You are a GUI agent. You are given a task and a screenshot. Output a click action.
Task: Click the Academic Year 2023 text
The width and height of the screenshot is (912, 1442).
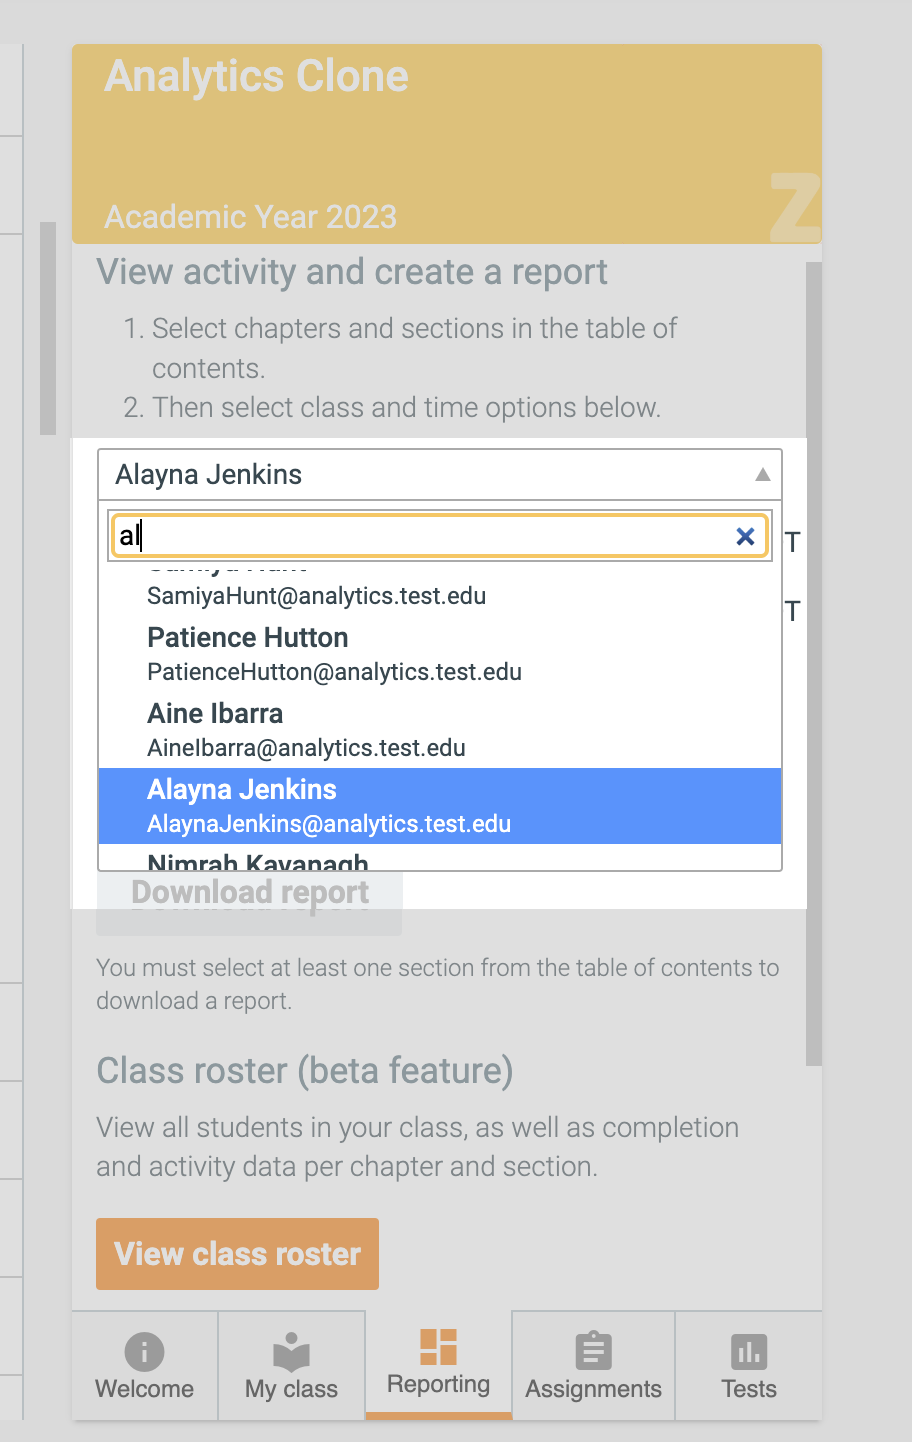(251, 217)
